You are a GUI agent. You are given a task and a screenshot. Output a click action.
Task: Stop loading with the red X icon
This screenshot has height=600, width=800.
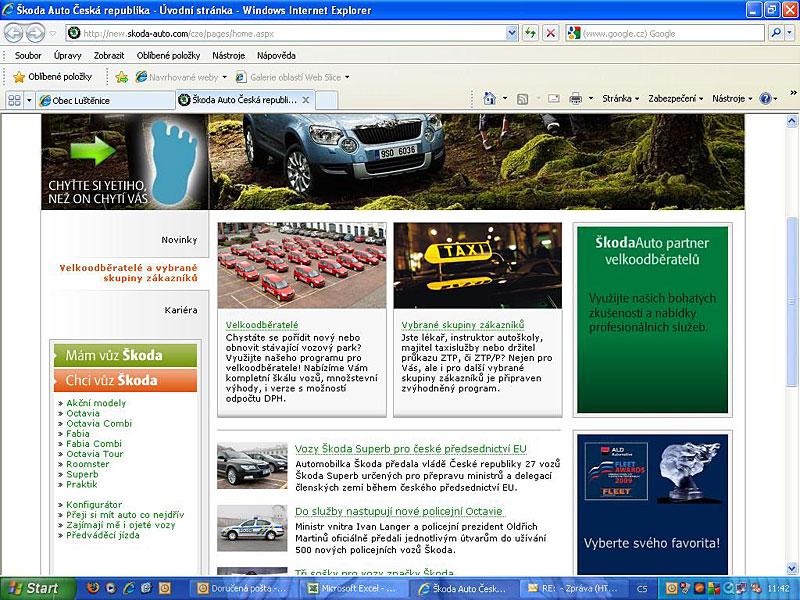pos(551,34)
